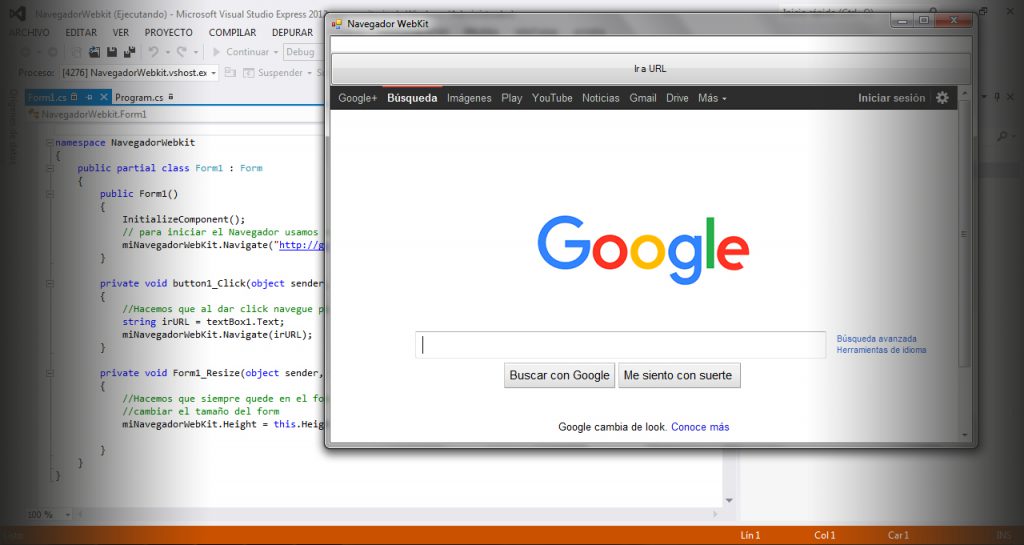This screenshot has height=545, width=1024.
Task: Open the COMPILAR menu
Action: 232,33
